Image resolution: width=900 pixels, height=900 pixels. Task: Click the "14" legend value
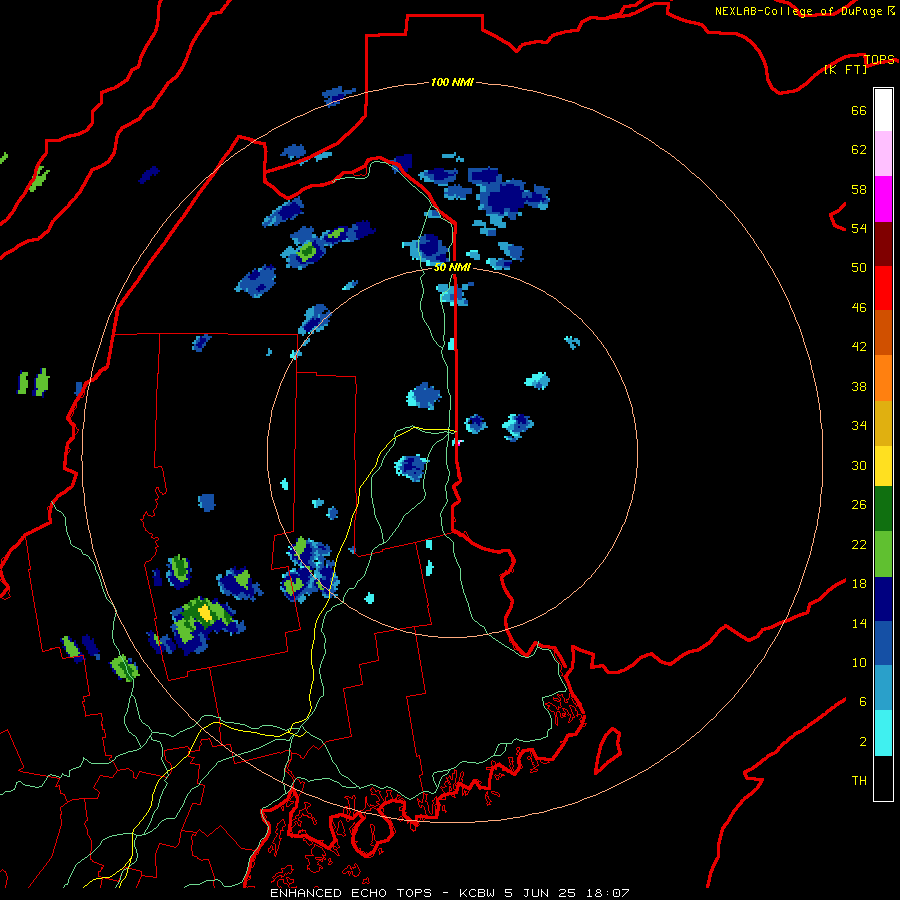(859, 623)
